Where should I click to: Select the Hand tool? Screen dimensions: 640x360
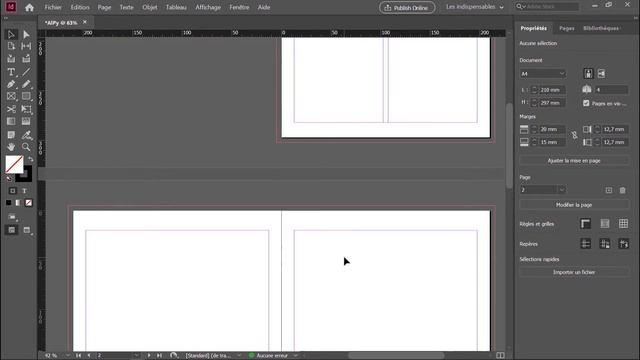point(11,147)
